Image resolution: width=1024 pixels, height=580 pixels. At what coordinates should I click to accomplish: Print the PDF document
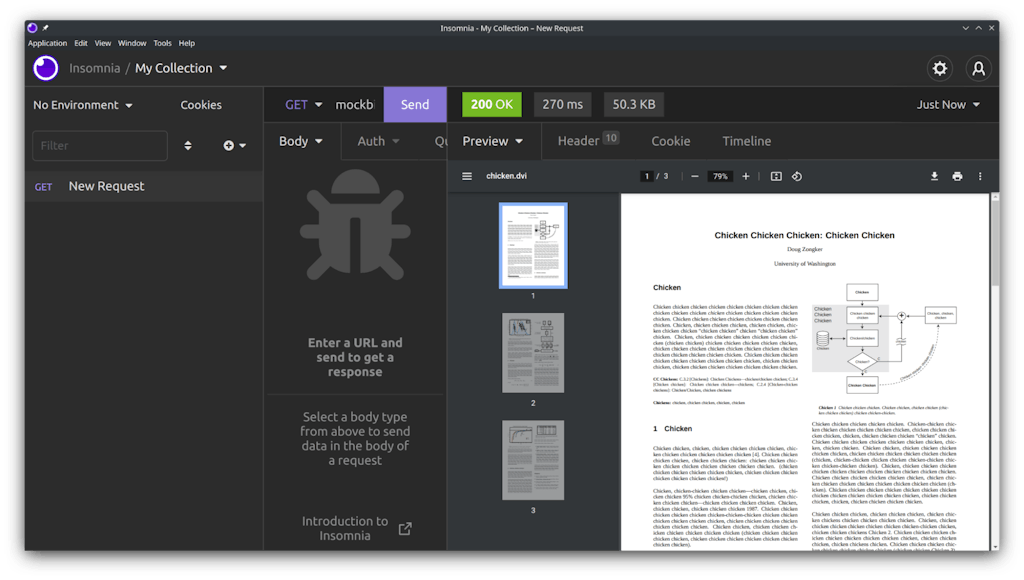957,176
